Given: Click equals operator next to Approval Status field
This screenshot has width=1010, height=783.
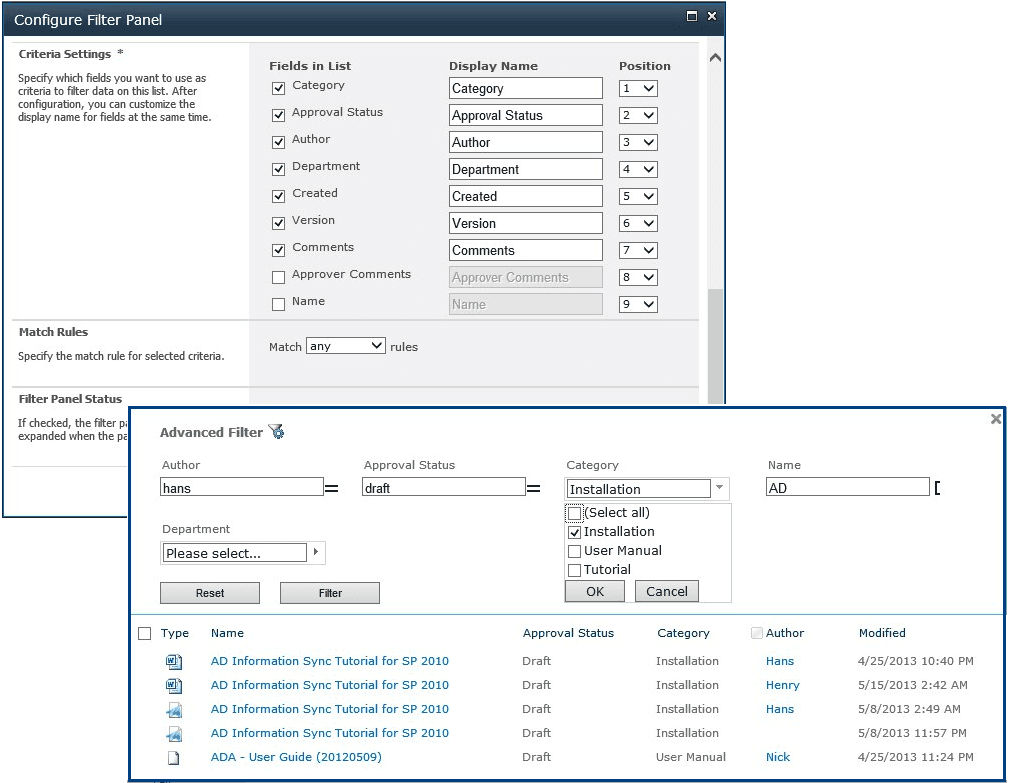Looking at the screenshot, I should pyautogui.click(x=533, y=489).
